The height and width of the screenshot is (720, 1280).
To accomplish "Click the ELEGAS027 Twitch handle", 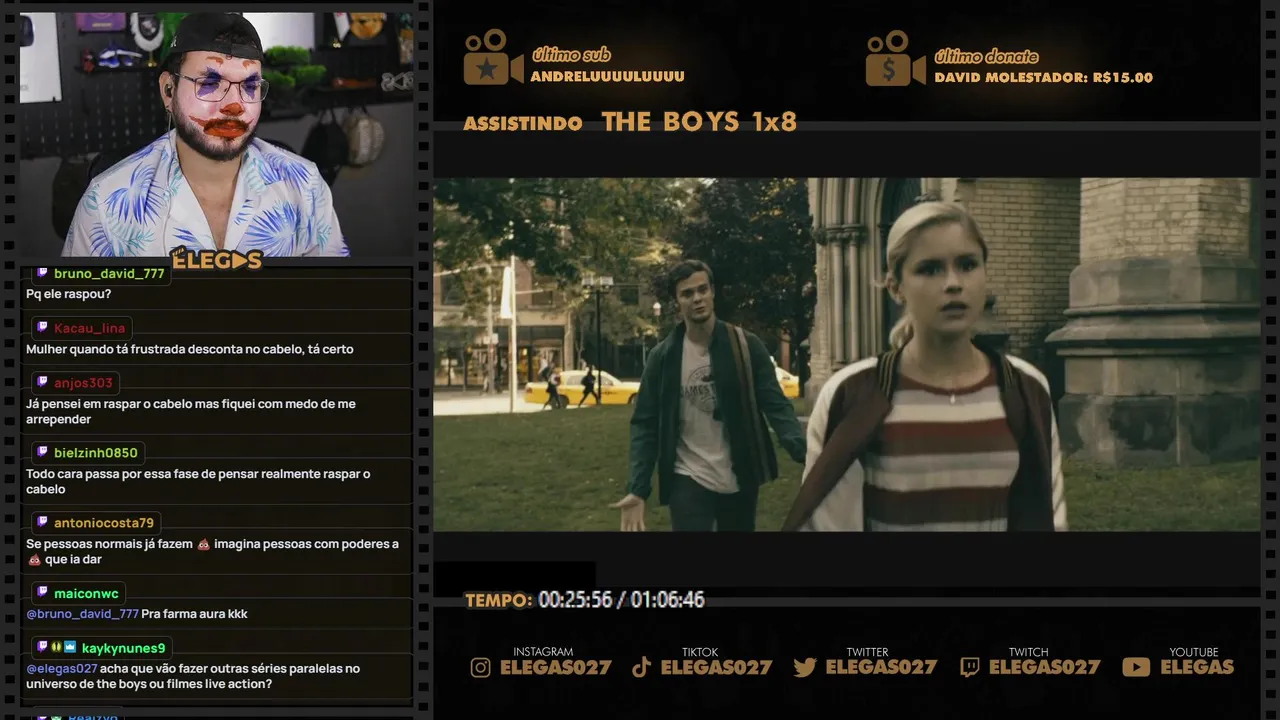I will click(x=1045, y=667).
